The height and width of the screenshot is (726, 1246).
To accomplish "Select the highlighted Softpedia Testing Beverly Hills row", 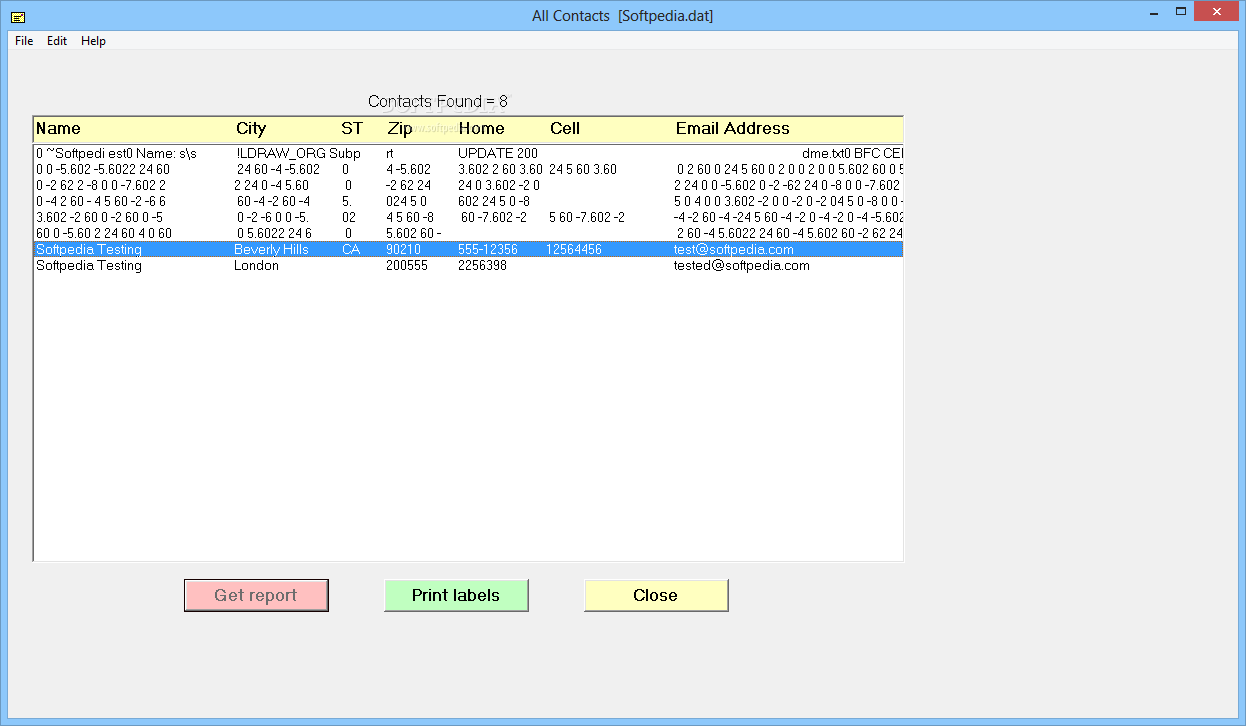I will 468,249.
